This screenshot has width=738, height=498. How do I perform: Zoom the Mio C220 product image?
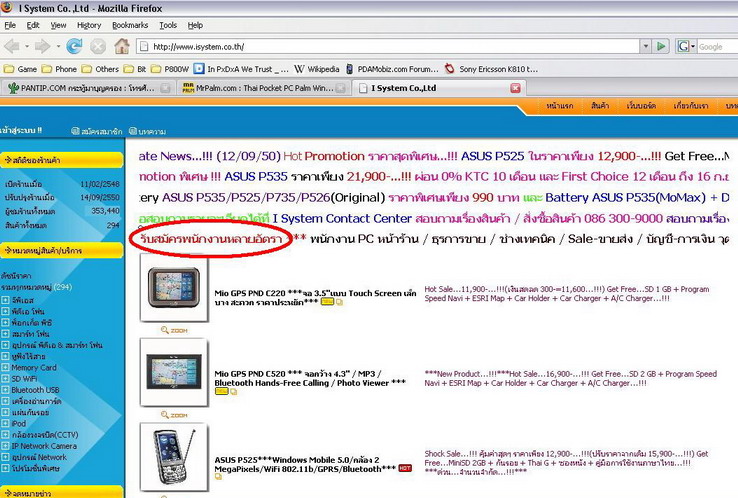(x=174, y=330)
